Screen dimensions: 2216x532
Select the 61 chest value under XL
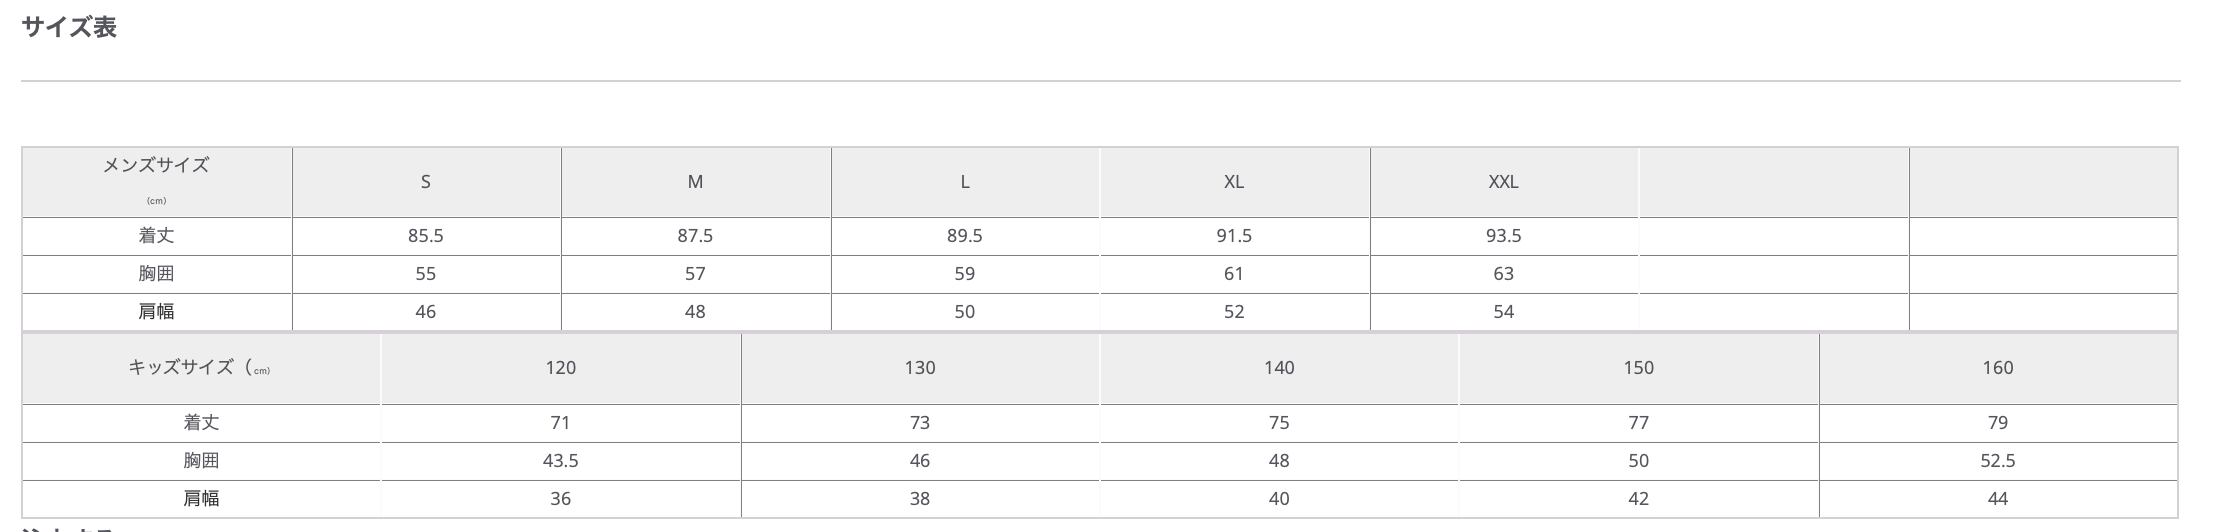(x=1234, y=274)
